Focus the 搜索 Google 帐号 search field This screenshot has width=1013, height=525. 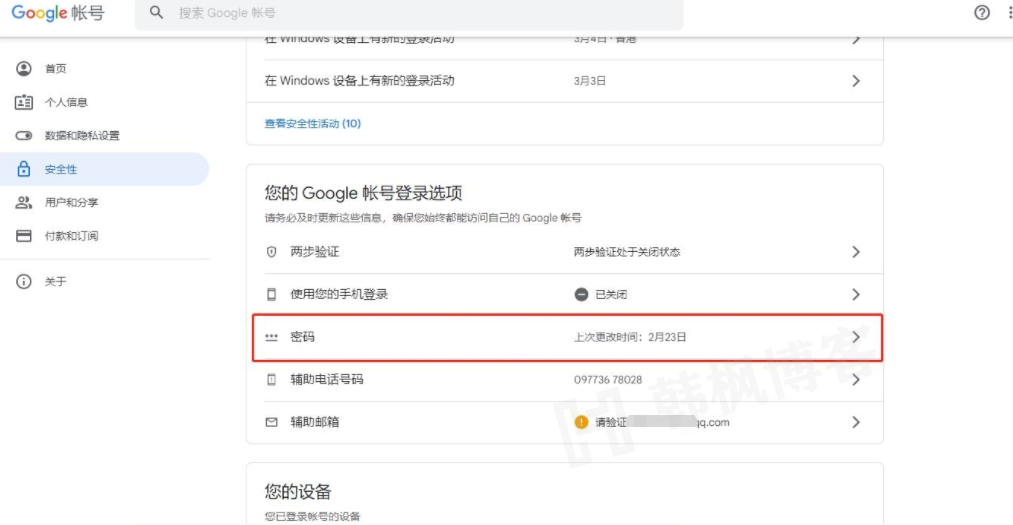click(x=409, y=14)
